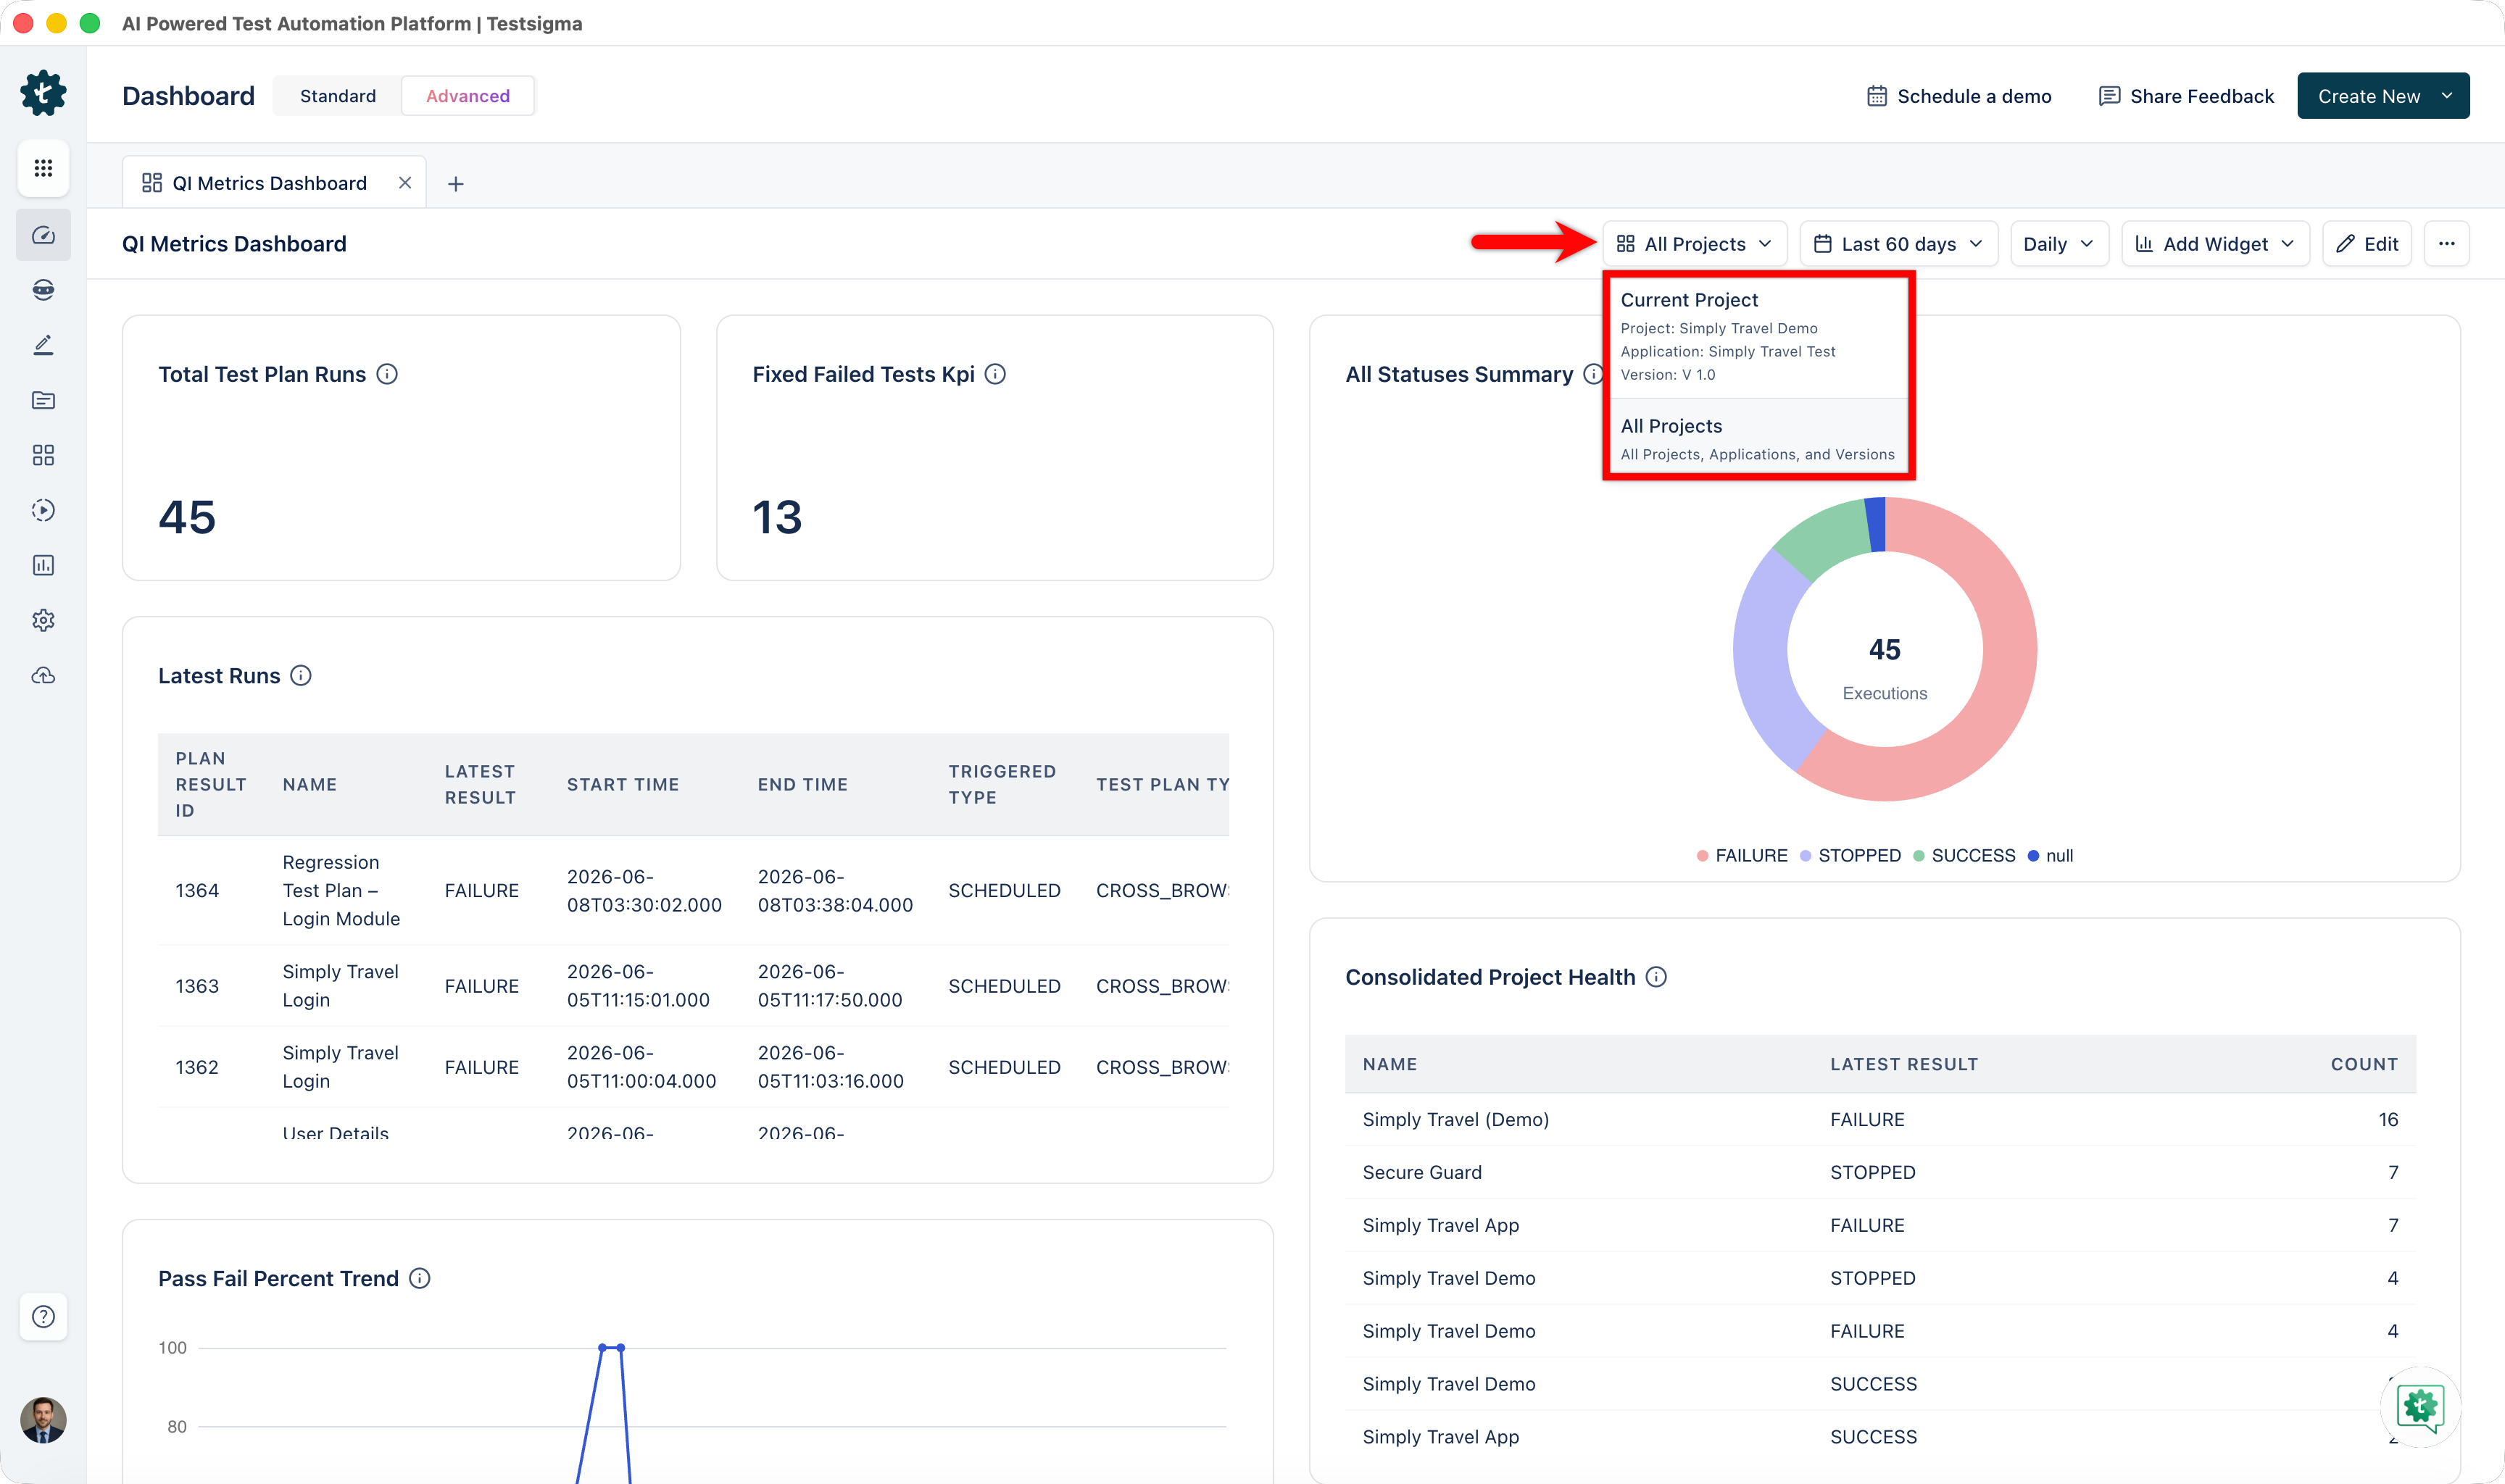Screen dimensions: 2505x1484
Task: Open the Help question mark icon
Action: click(x=43, y=1316)
